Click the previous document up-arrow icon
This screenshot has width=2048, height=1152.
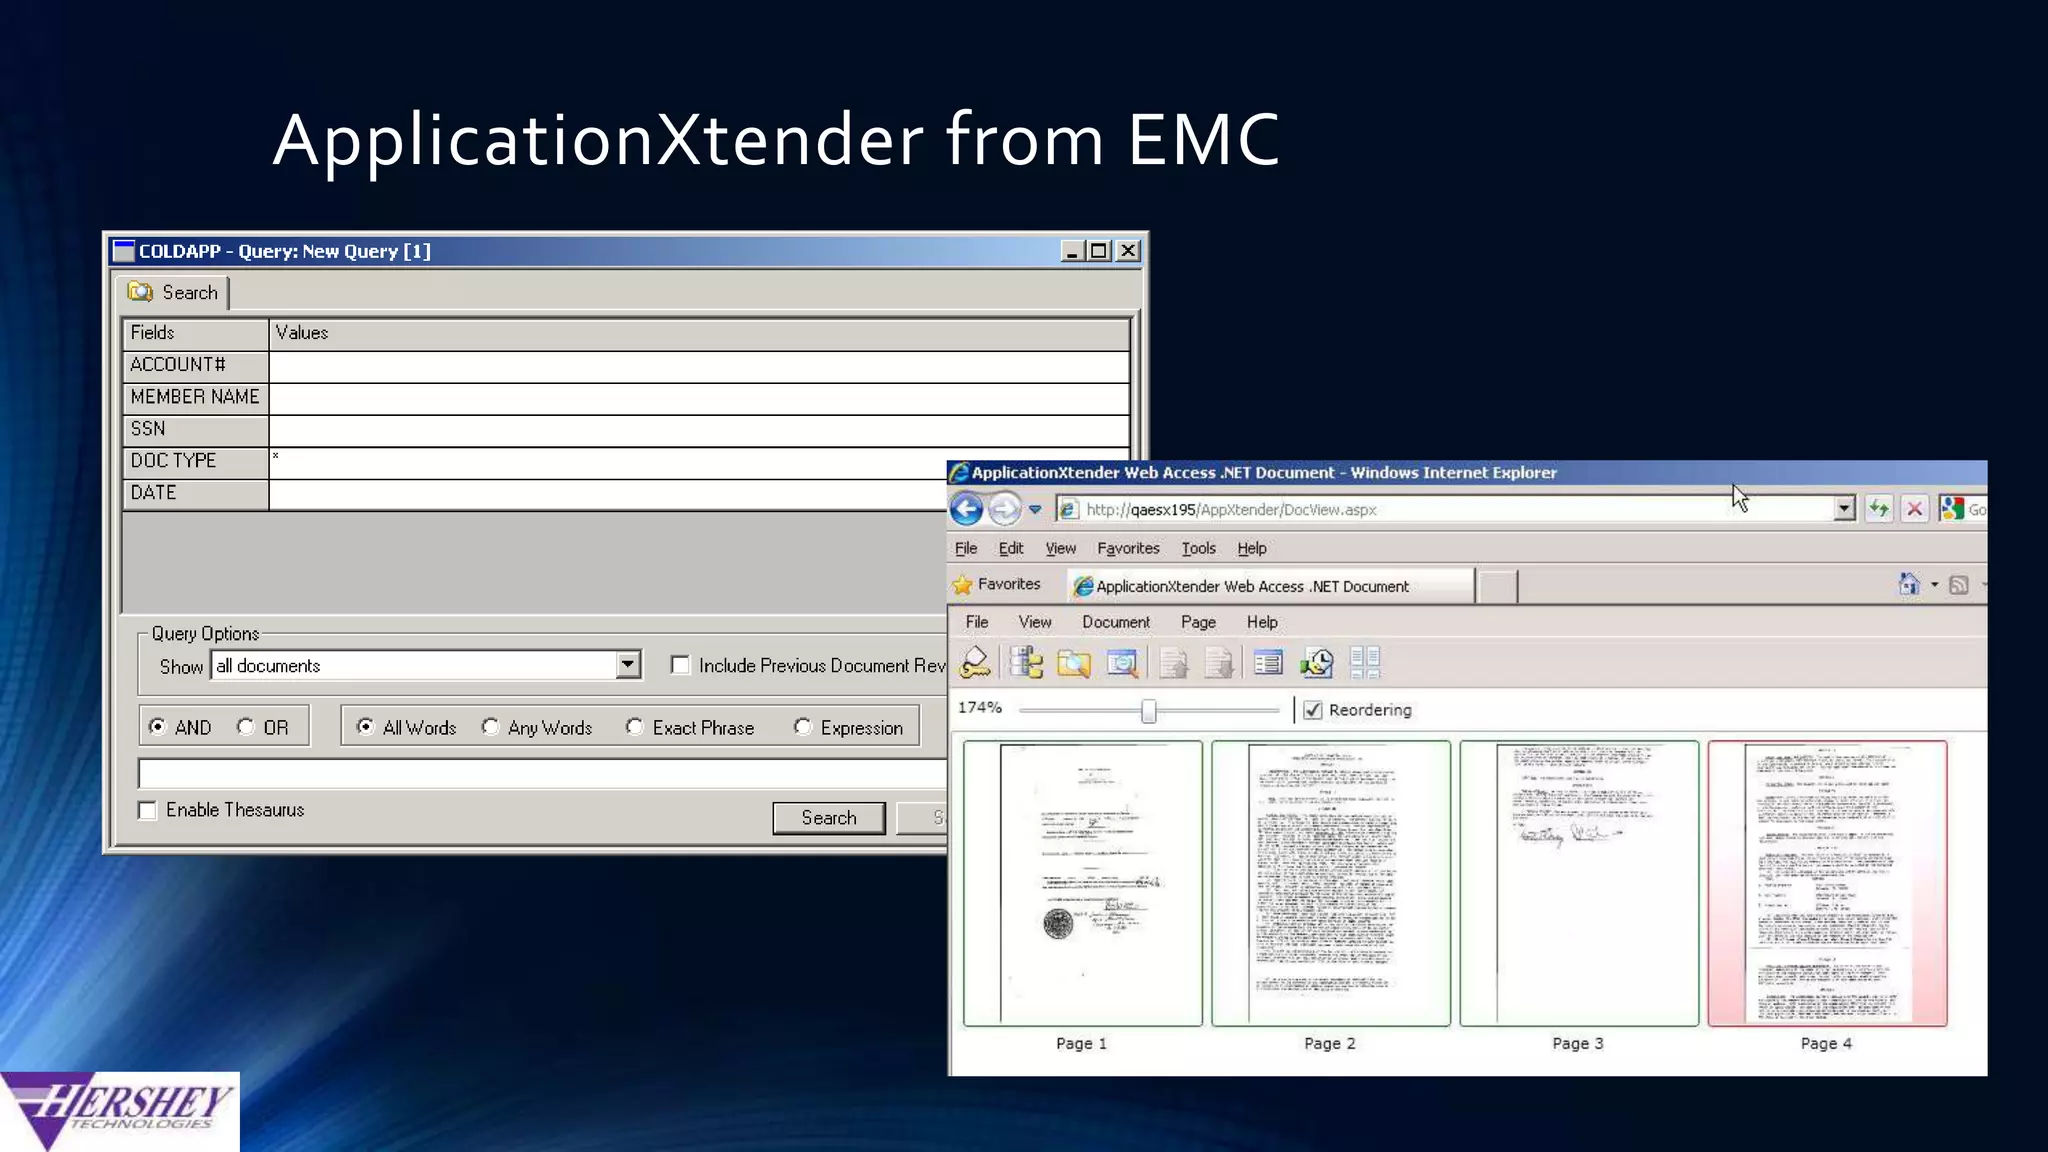[x=1174, y=663]
